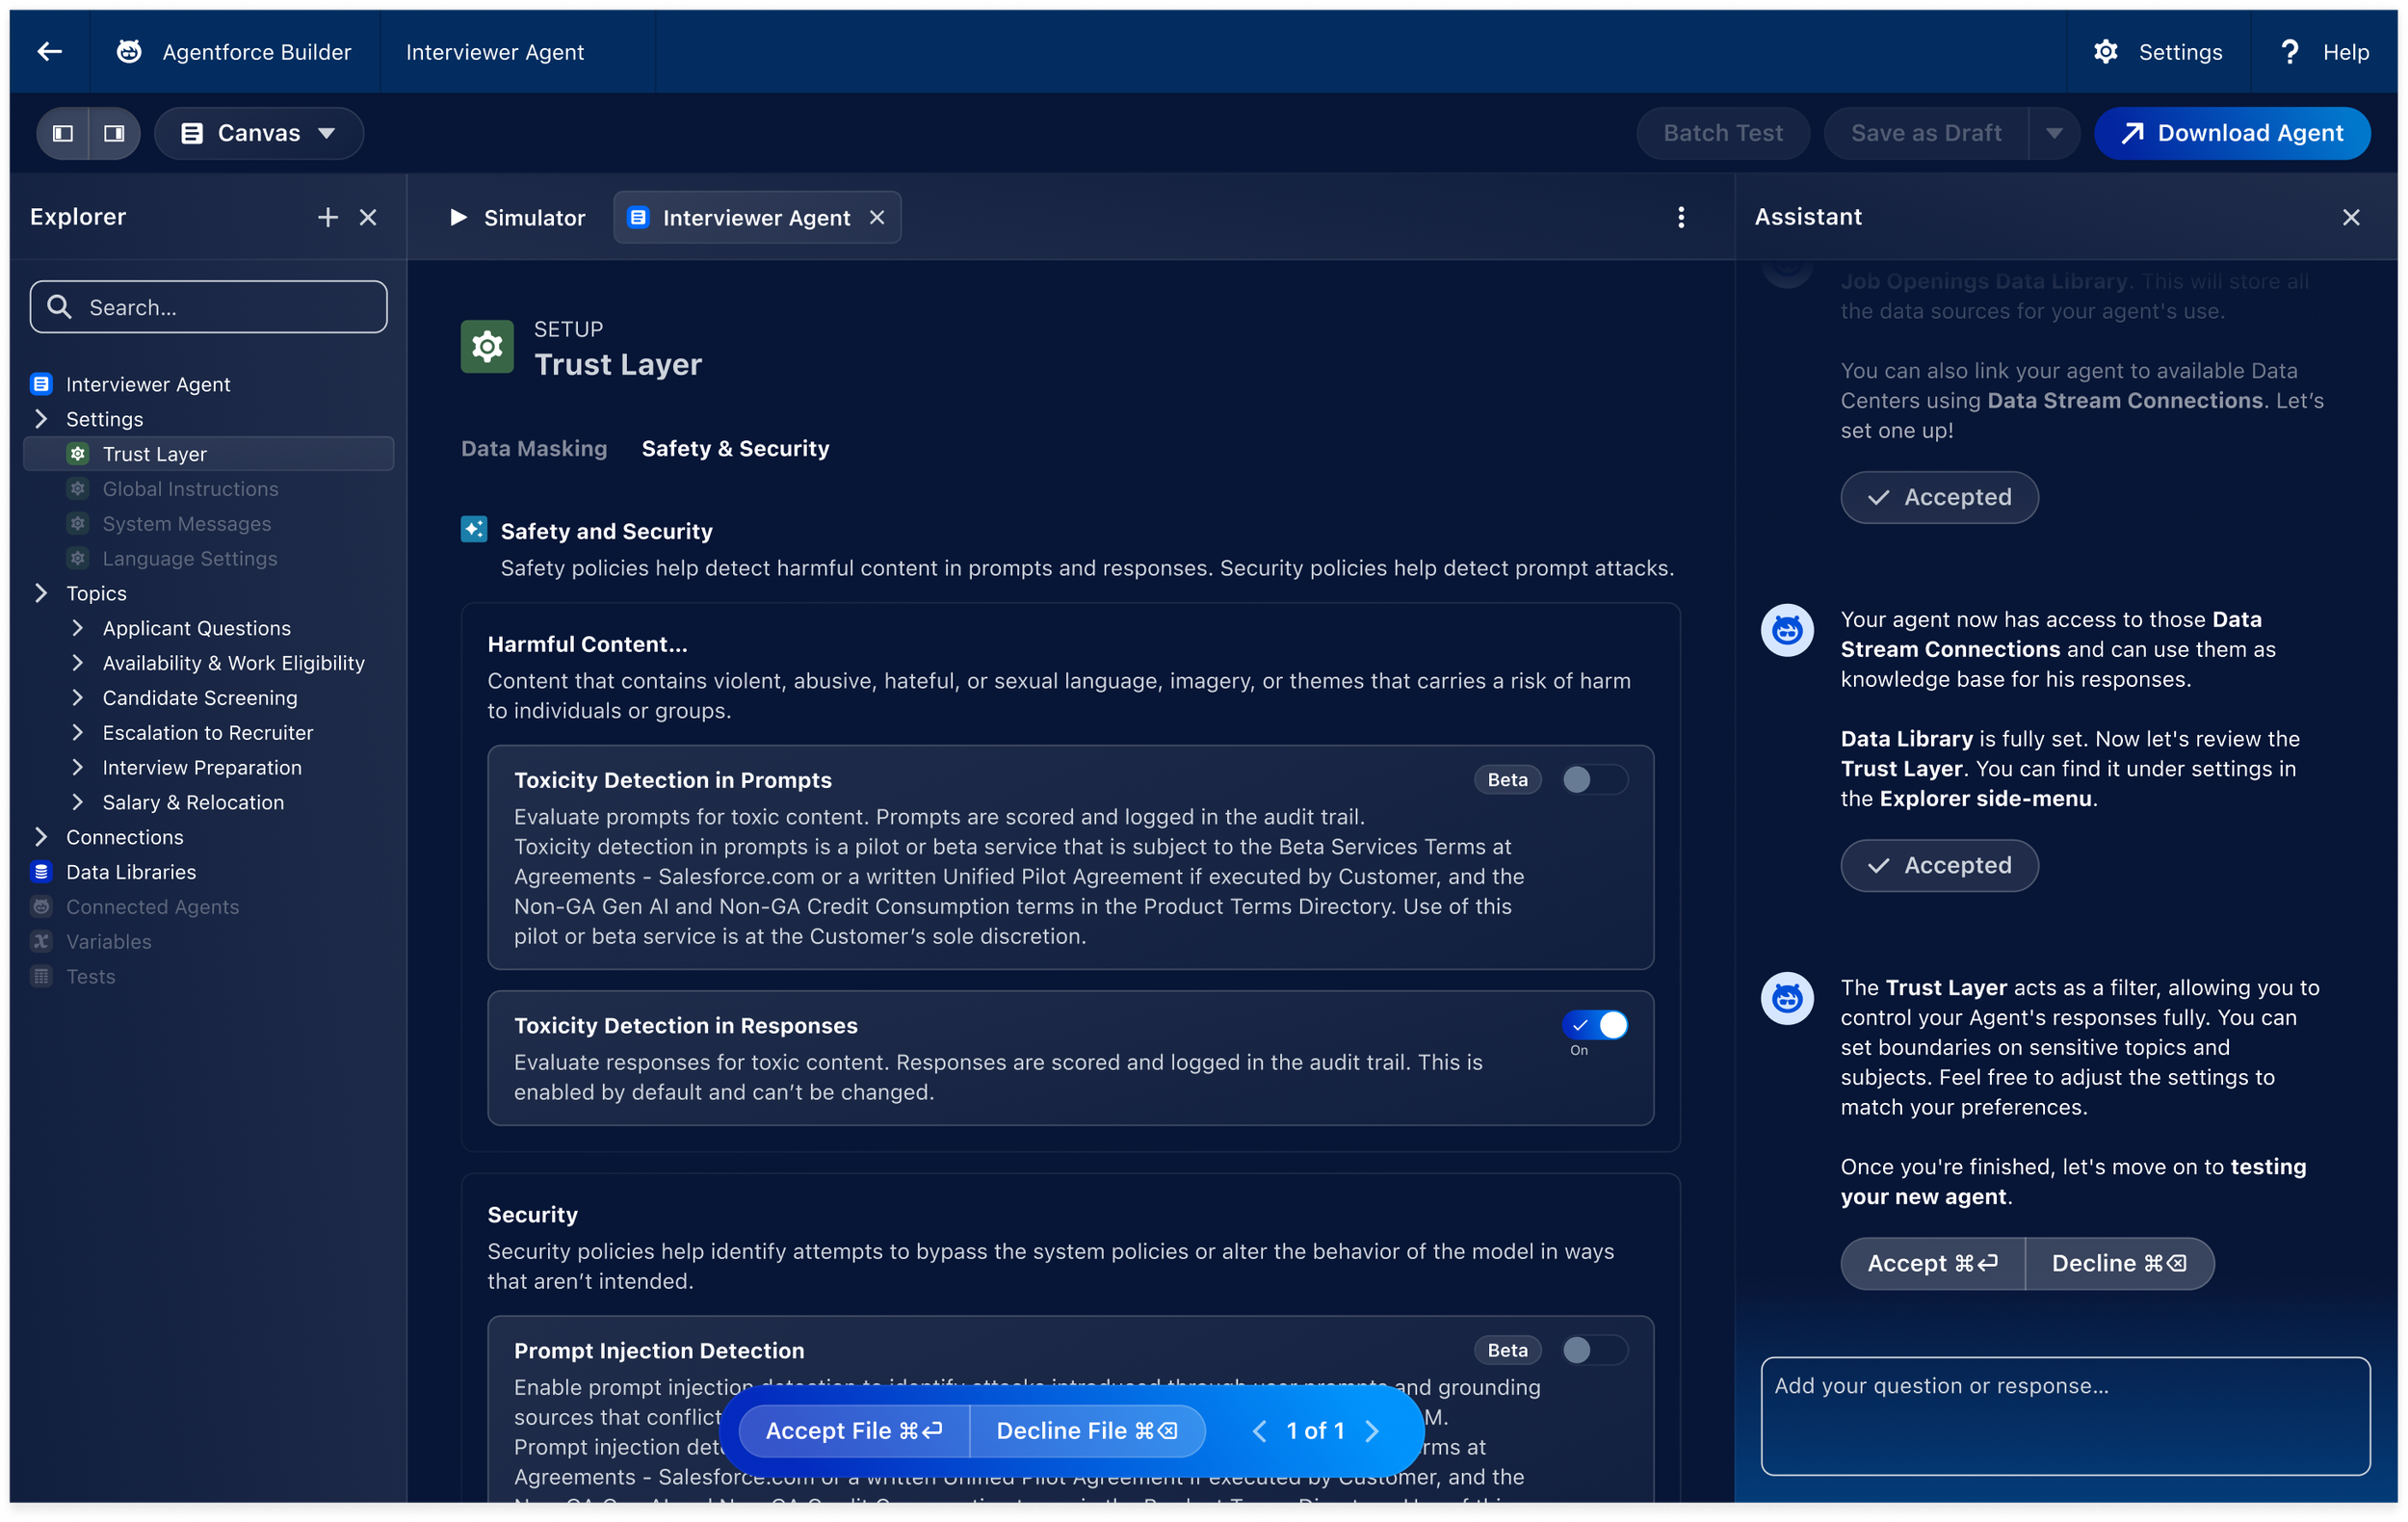The width and height of the screenshot is (2408, 1522).
Task: Select Interviewer Agent root in Explorer
Action: click(x=148, y=384)
